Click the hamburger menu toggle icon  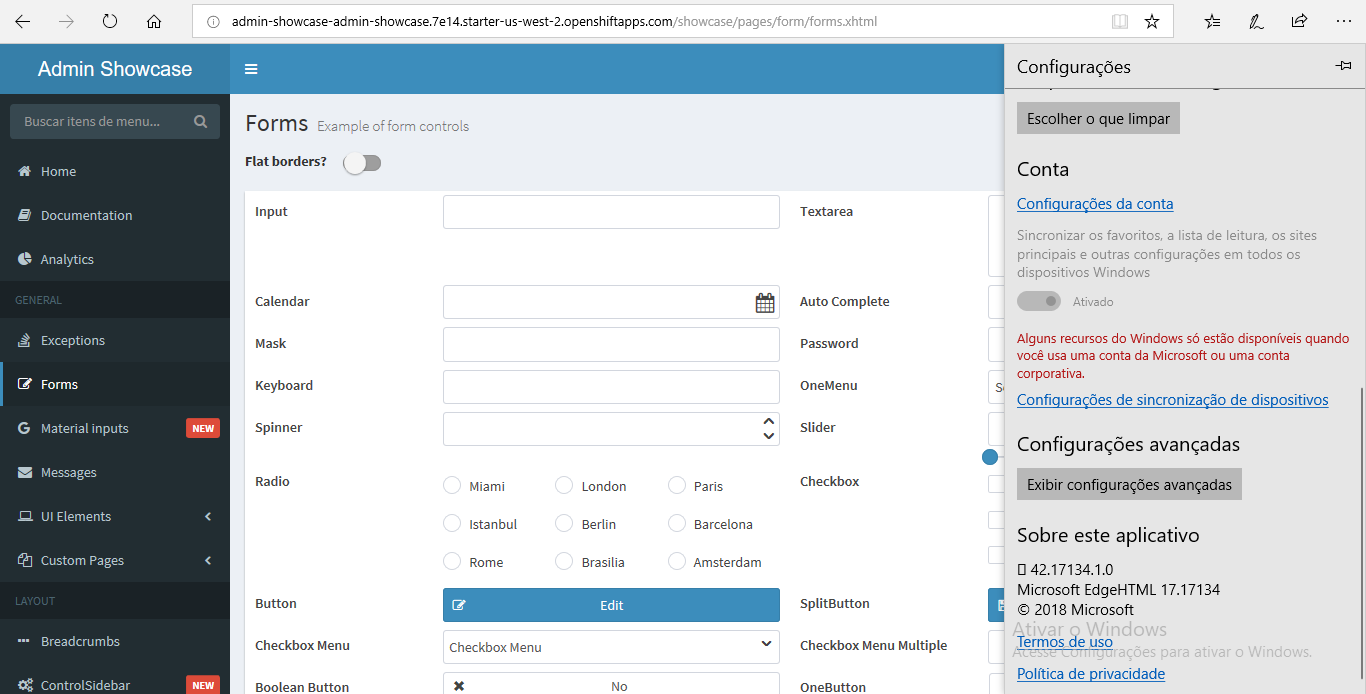(251, 69)
